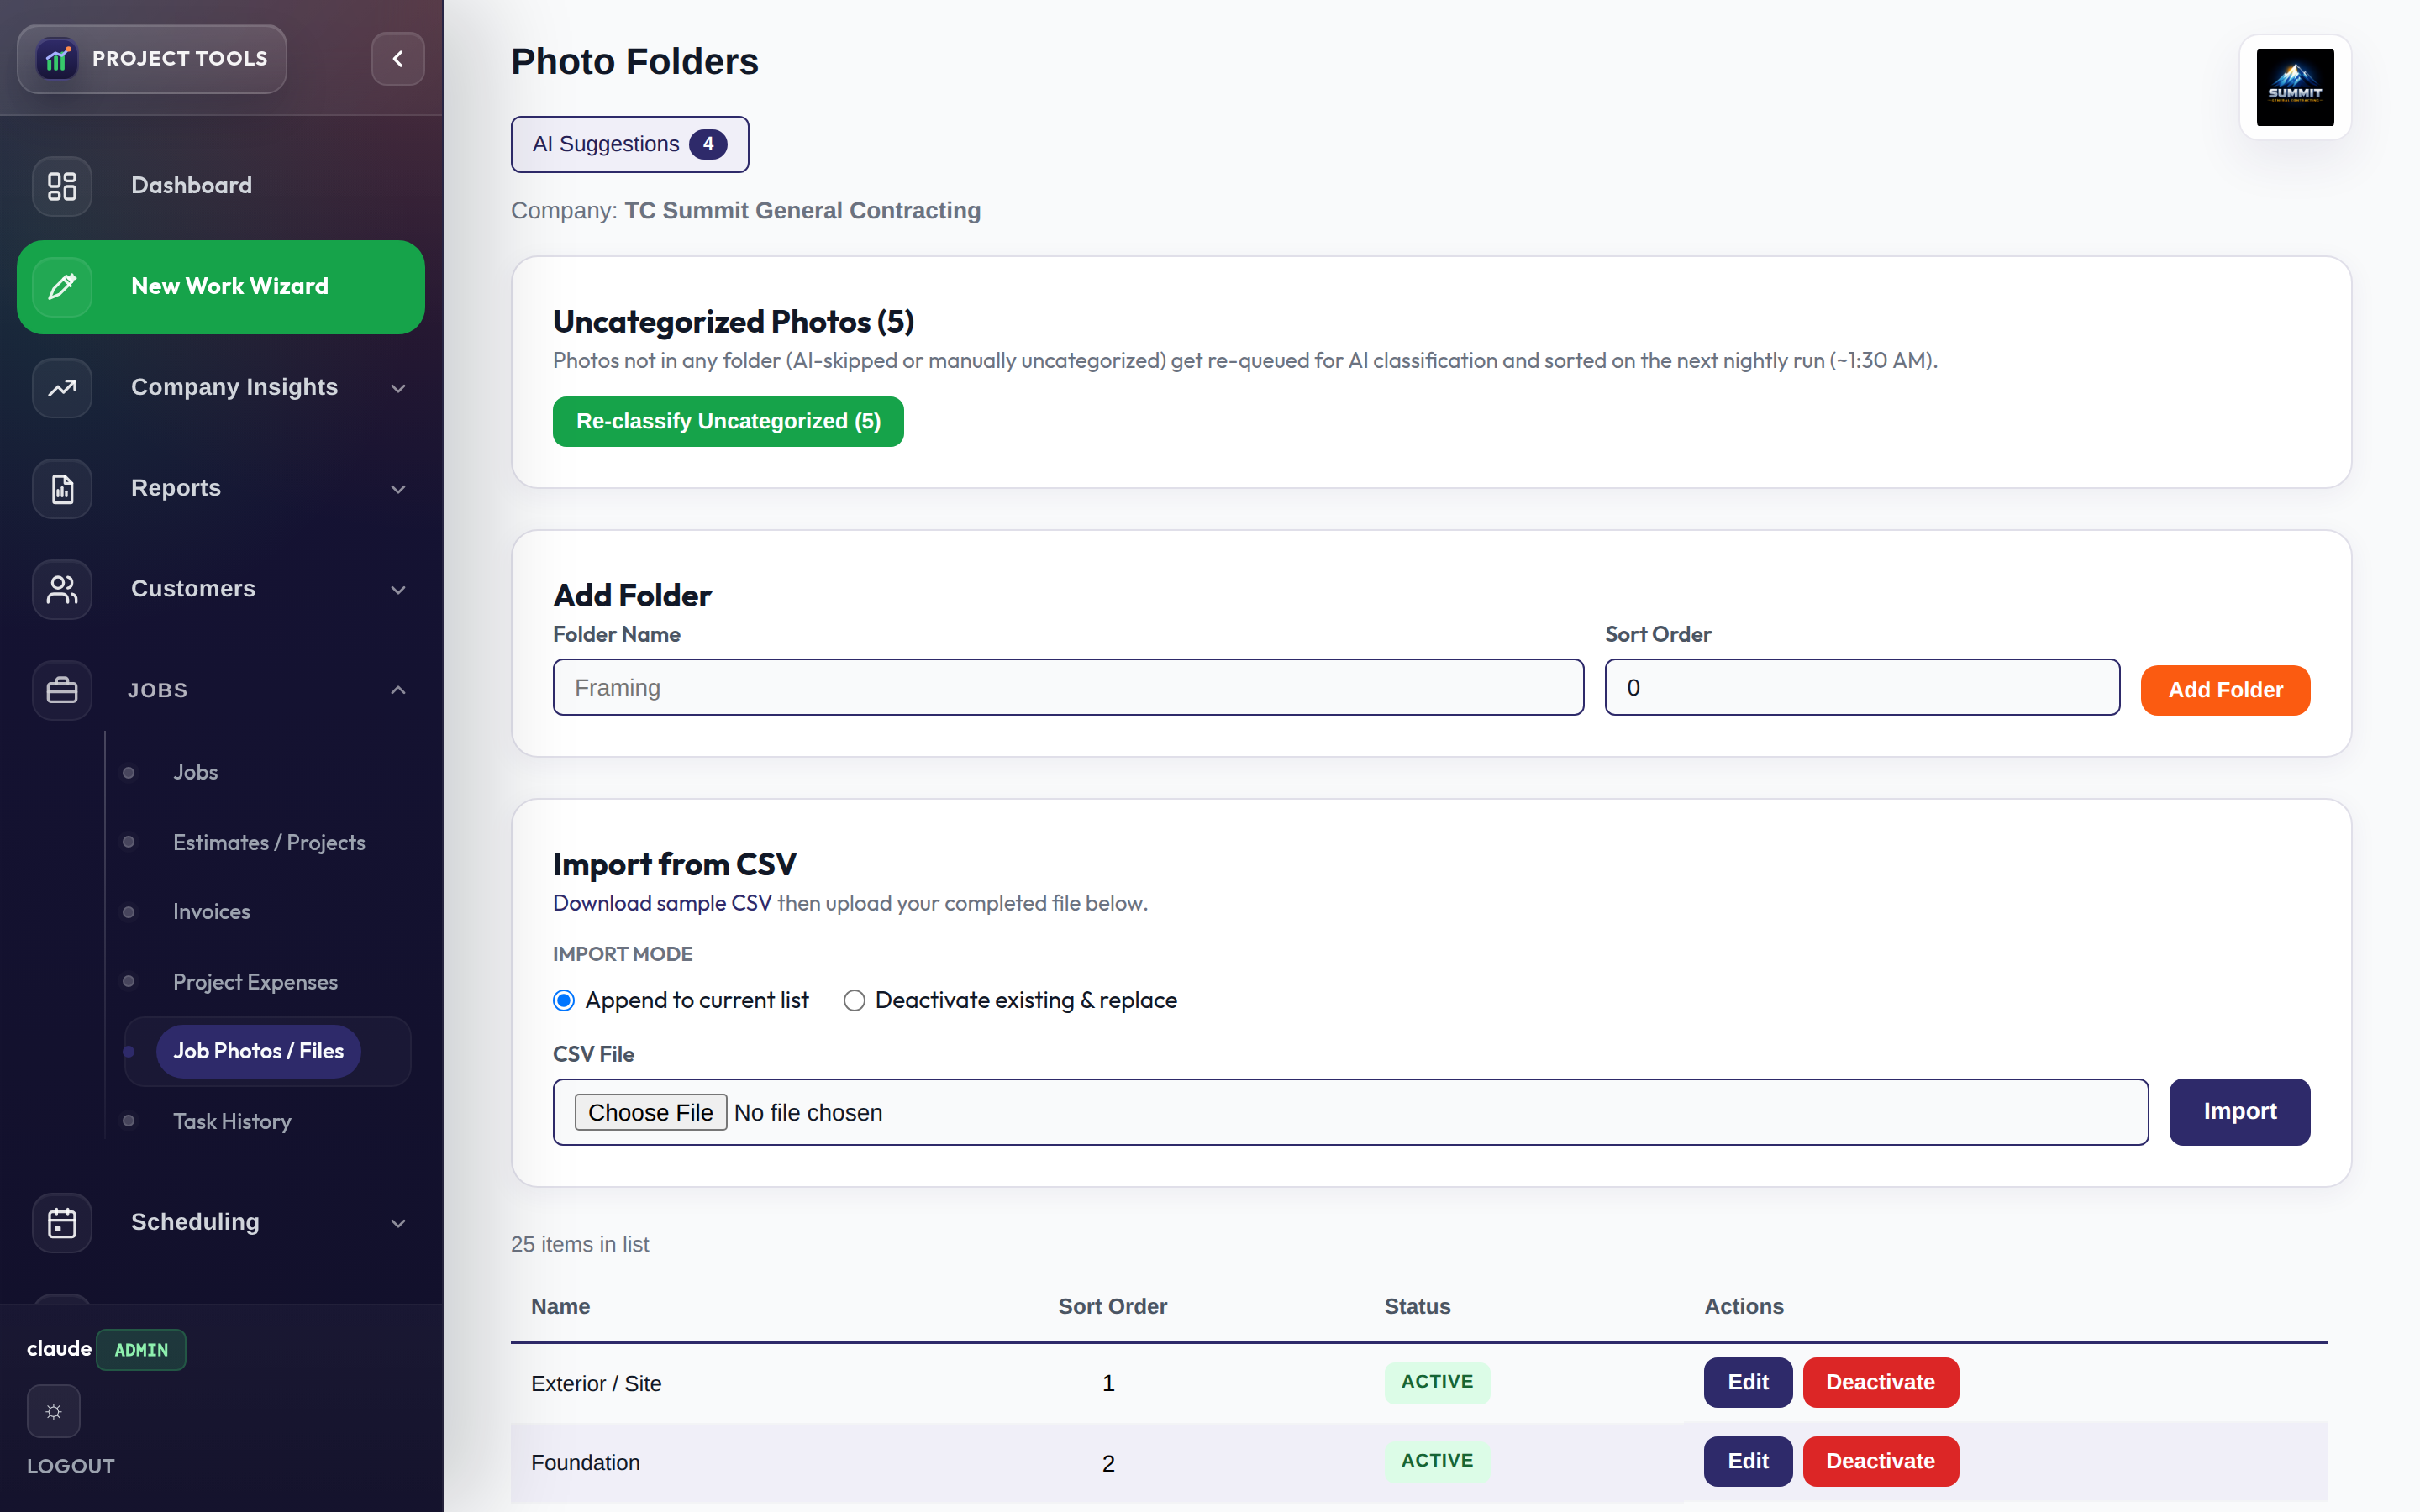The width and height of the screenshot is (2420, 1512).
Task: Click the '25 items in list' text
Action: (580, 1245)
